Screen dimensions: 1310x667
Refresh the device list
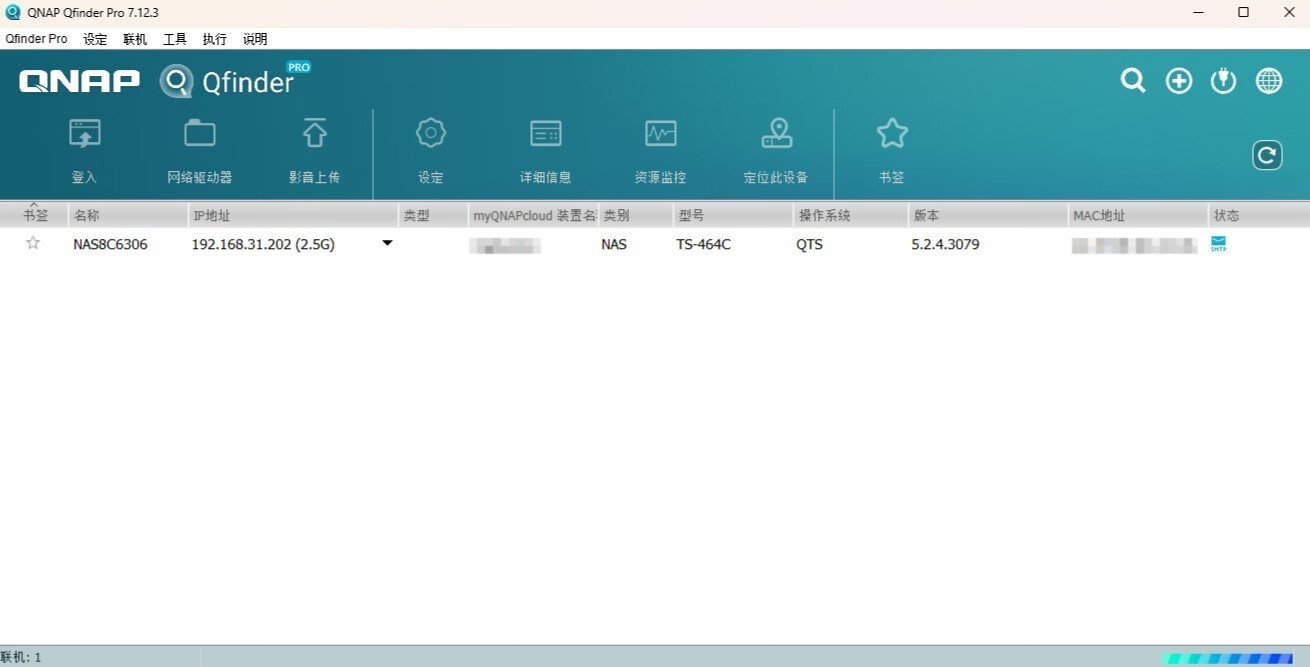1267,155
